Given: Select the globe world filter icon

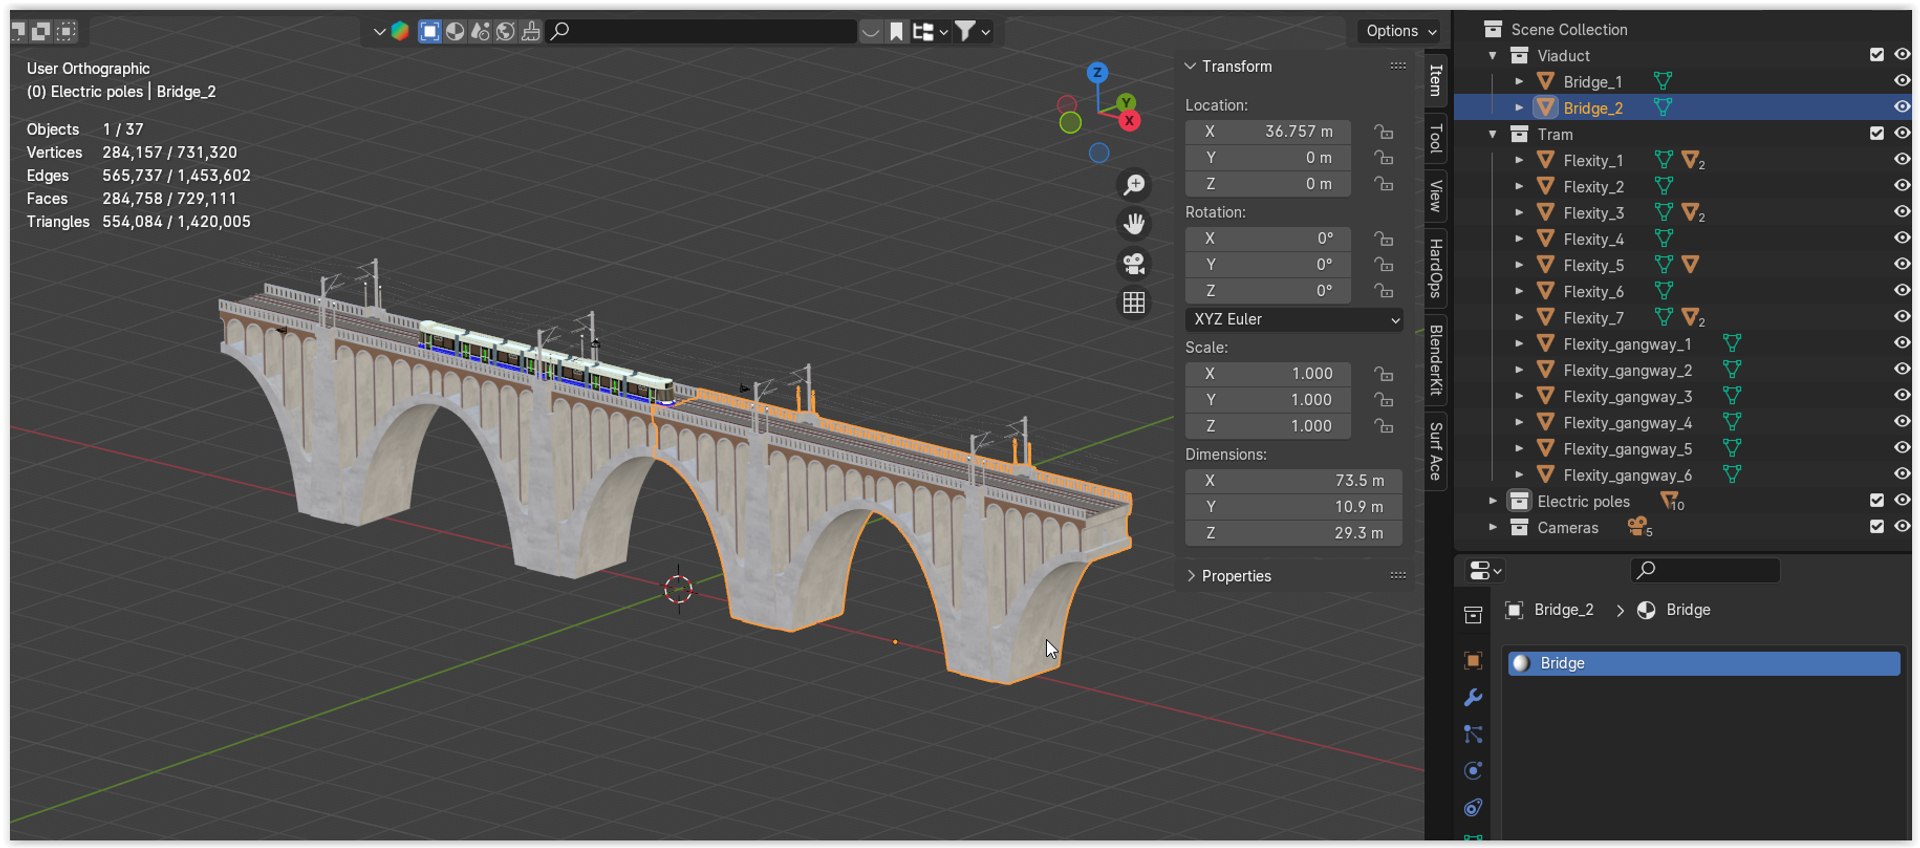Looking at the screenshot, I should [506, 31].
